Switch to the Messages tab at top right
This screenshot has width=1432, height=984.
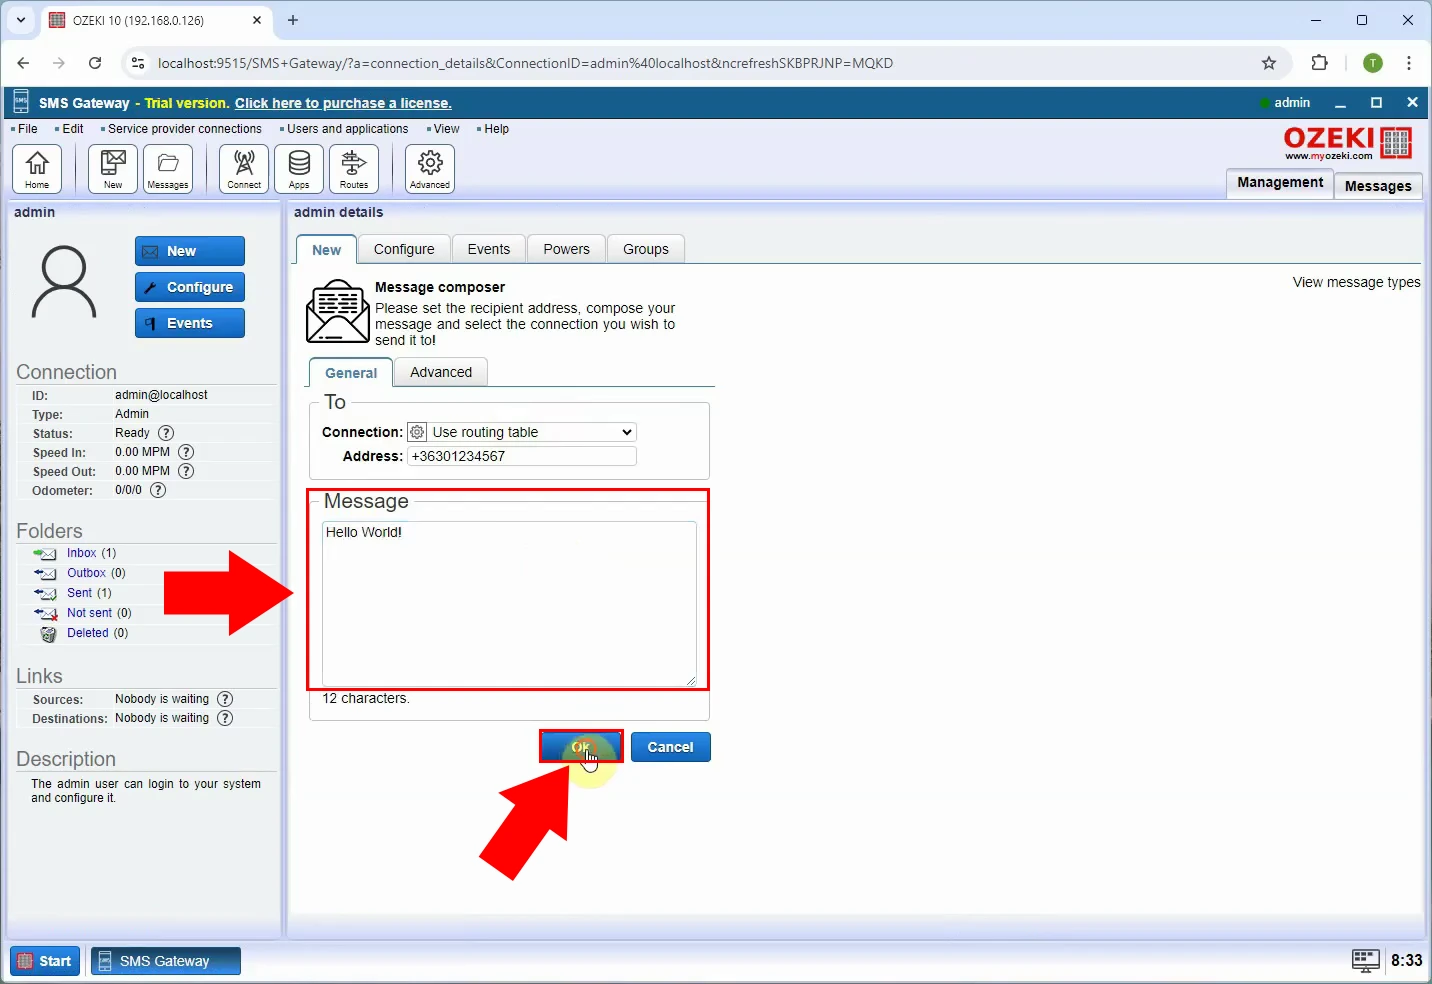[1378, 186]
